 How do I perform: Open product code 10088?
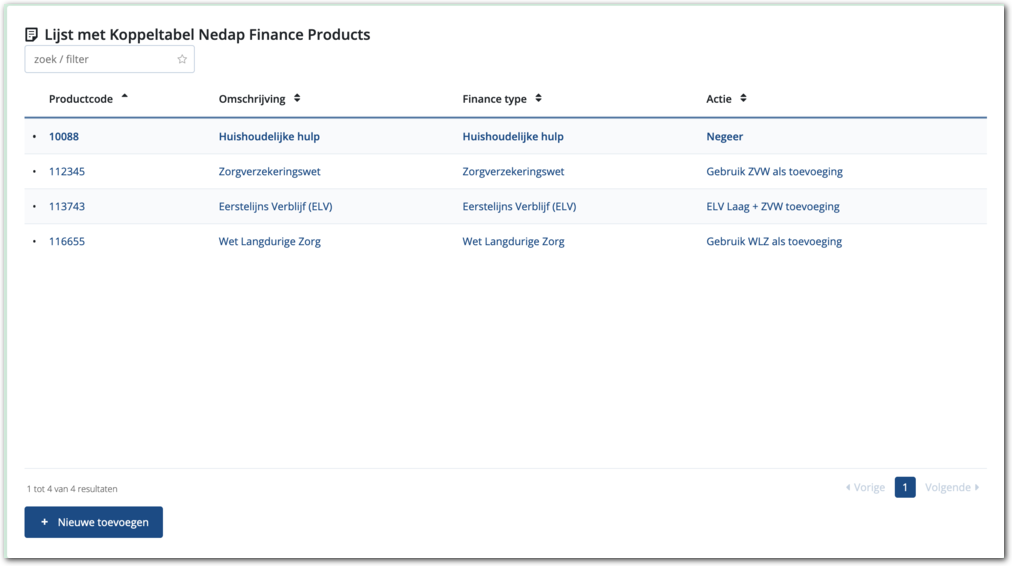[x=64, y=137]
